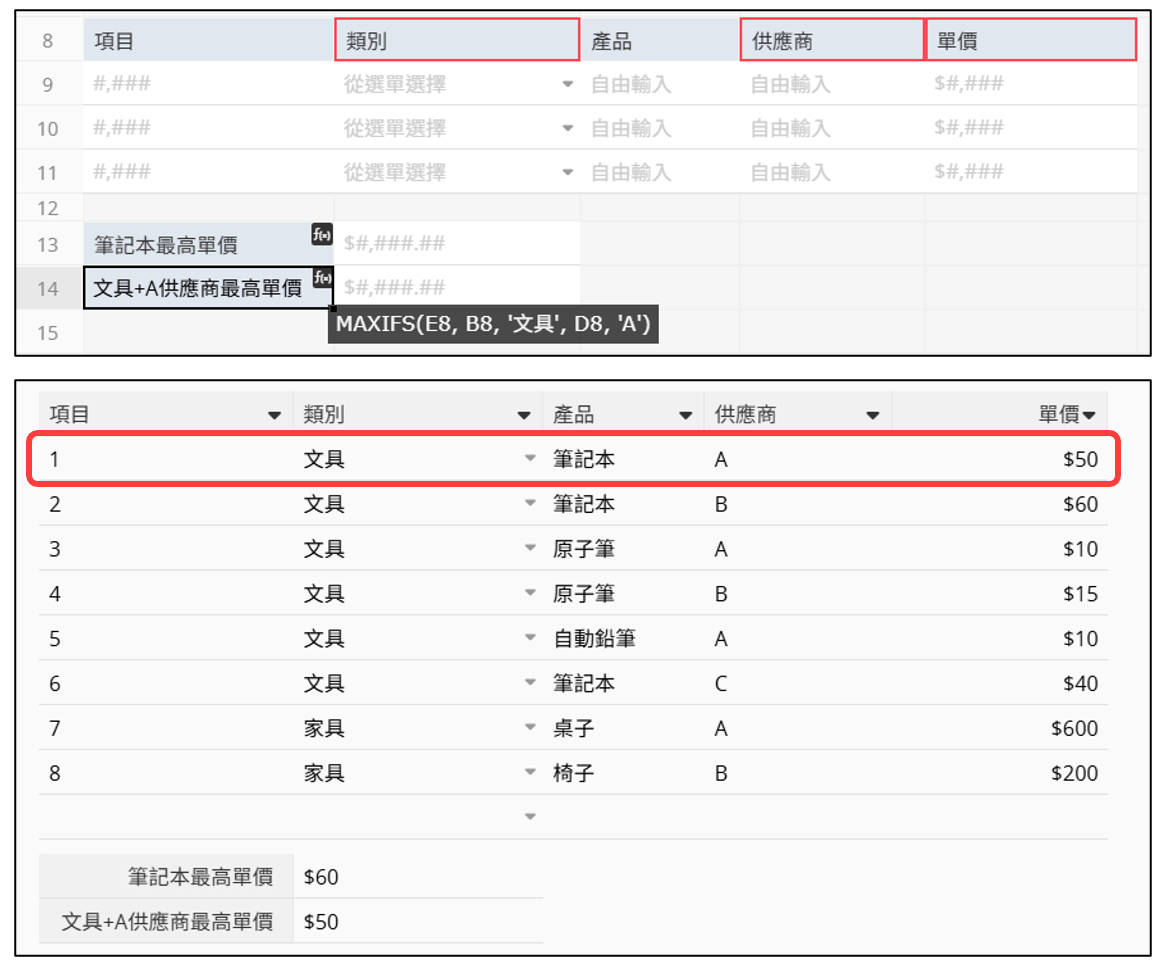This screenshot has width=1166, height=972.
Task: Click the 產品 free input field in row 9
Action: point(659,85)
